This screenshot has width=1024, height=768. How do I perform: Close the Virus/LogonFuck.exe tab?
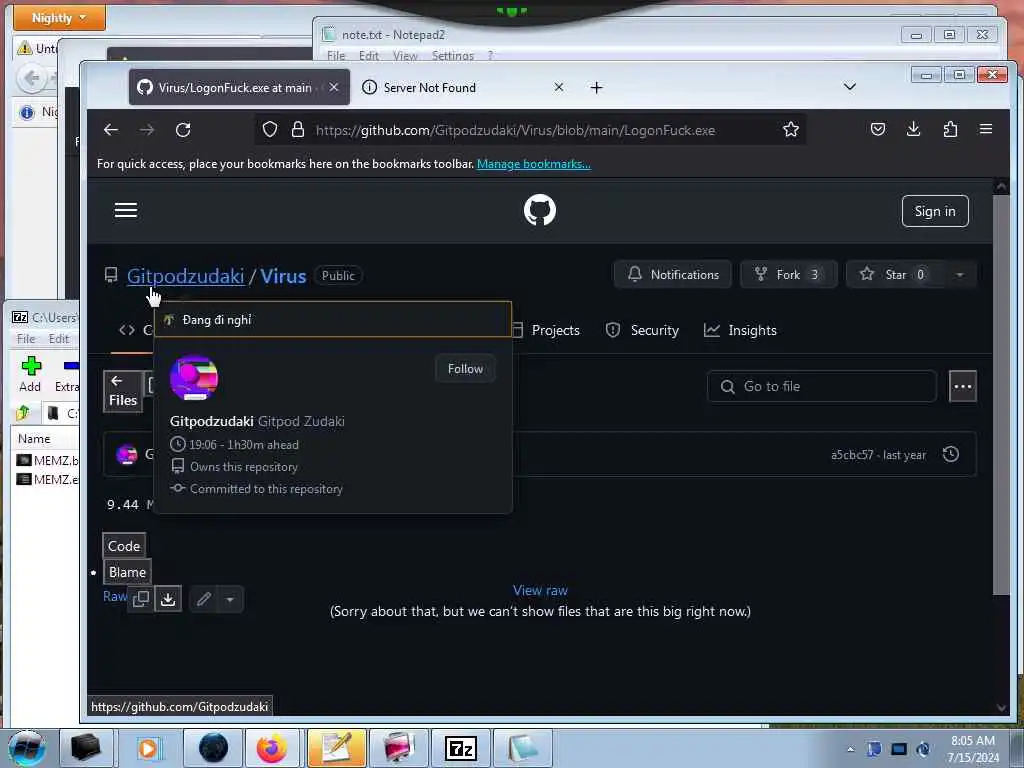click(334, 87)
